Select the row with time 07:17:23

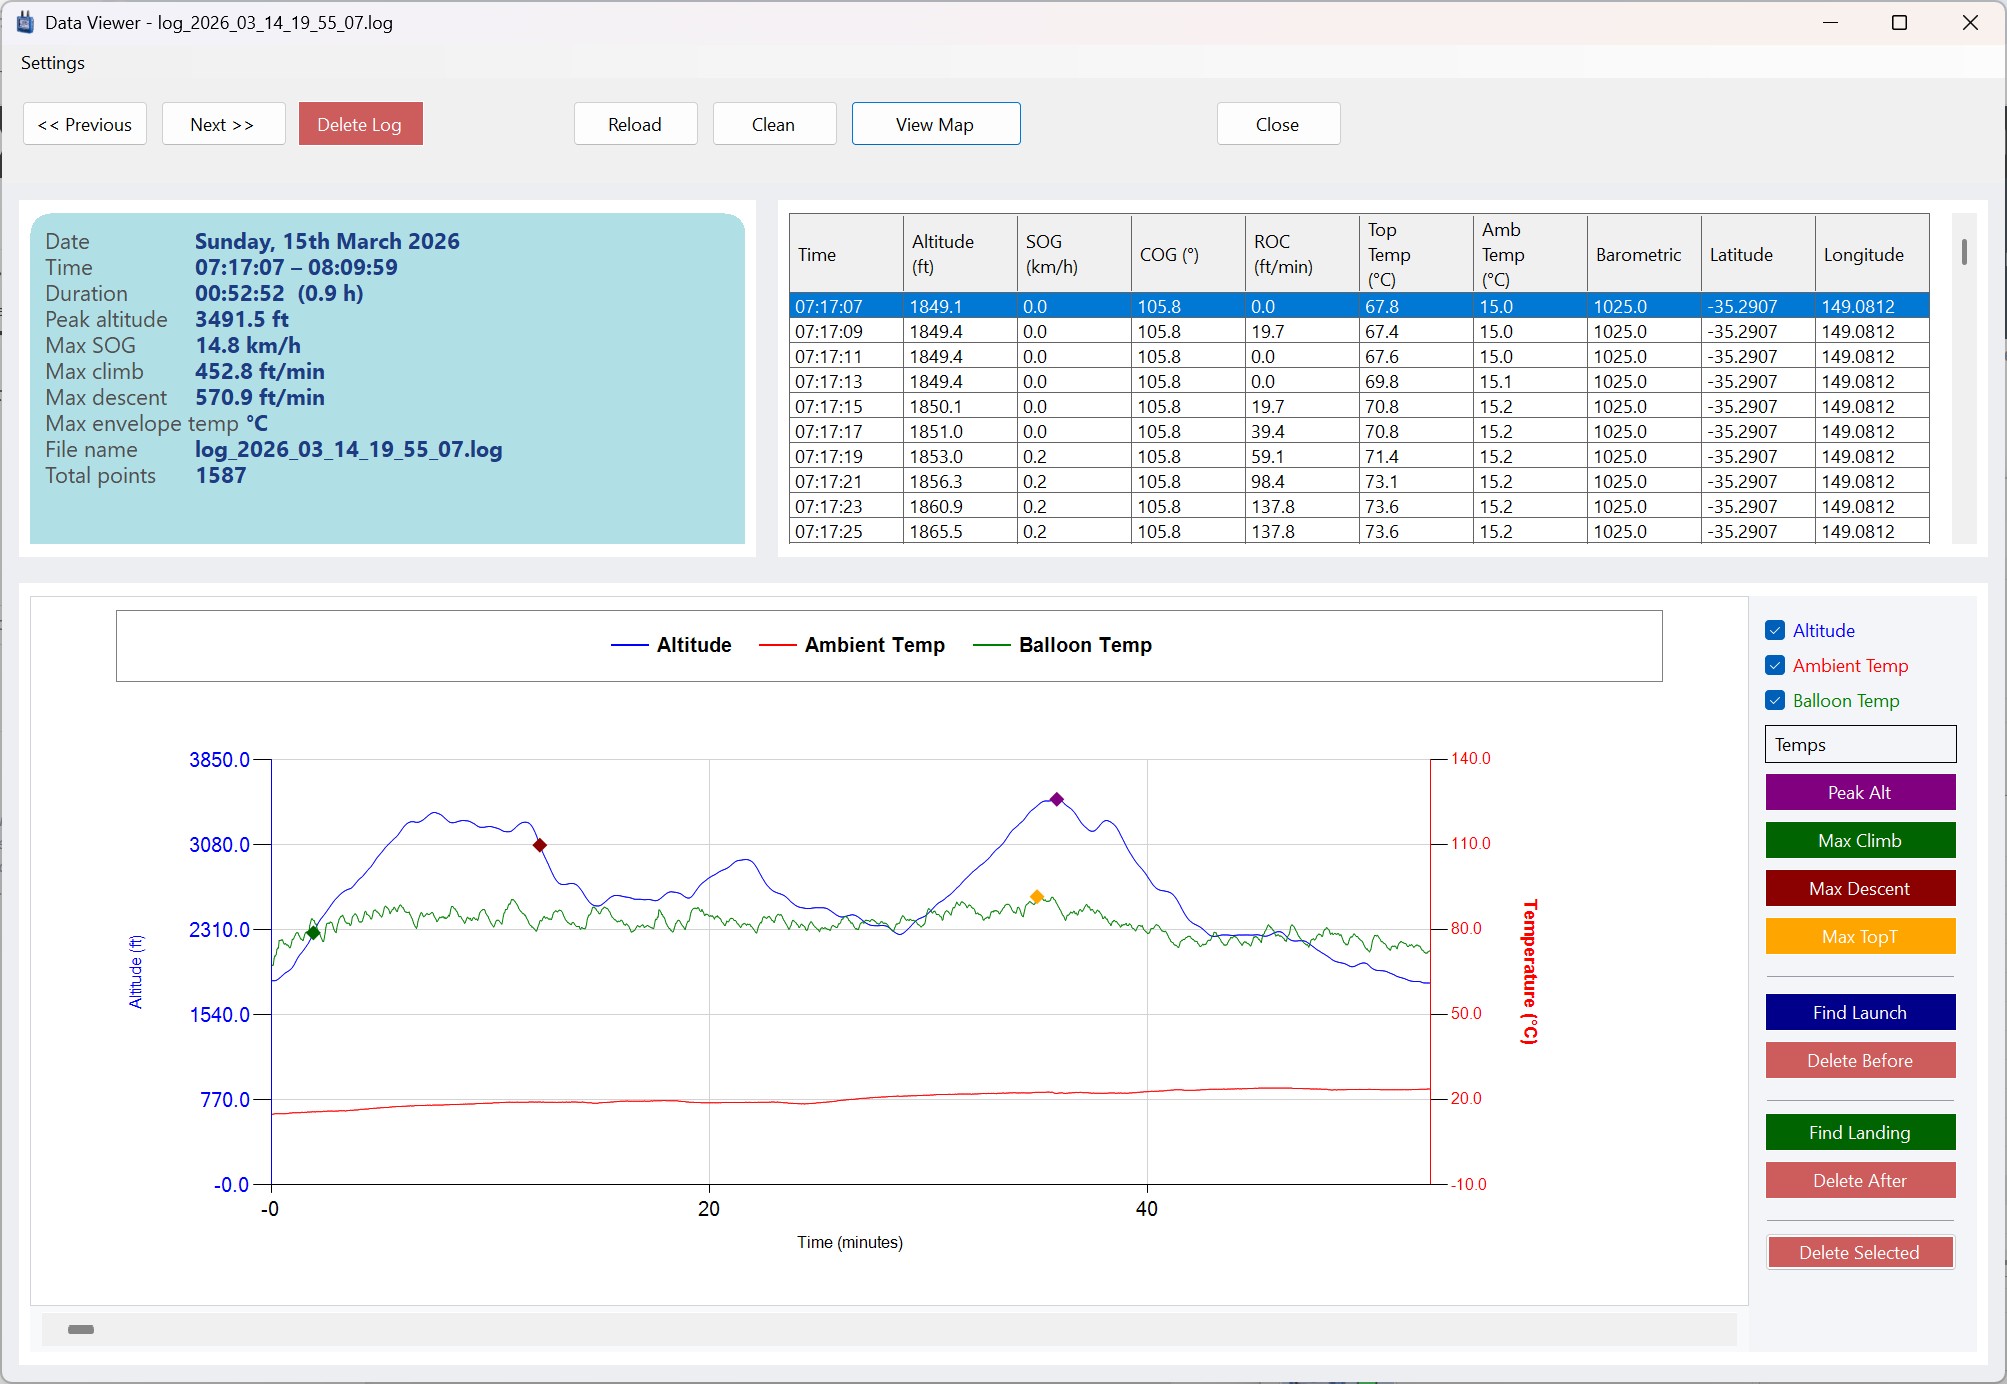click(1359, 506)
